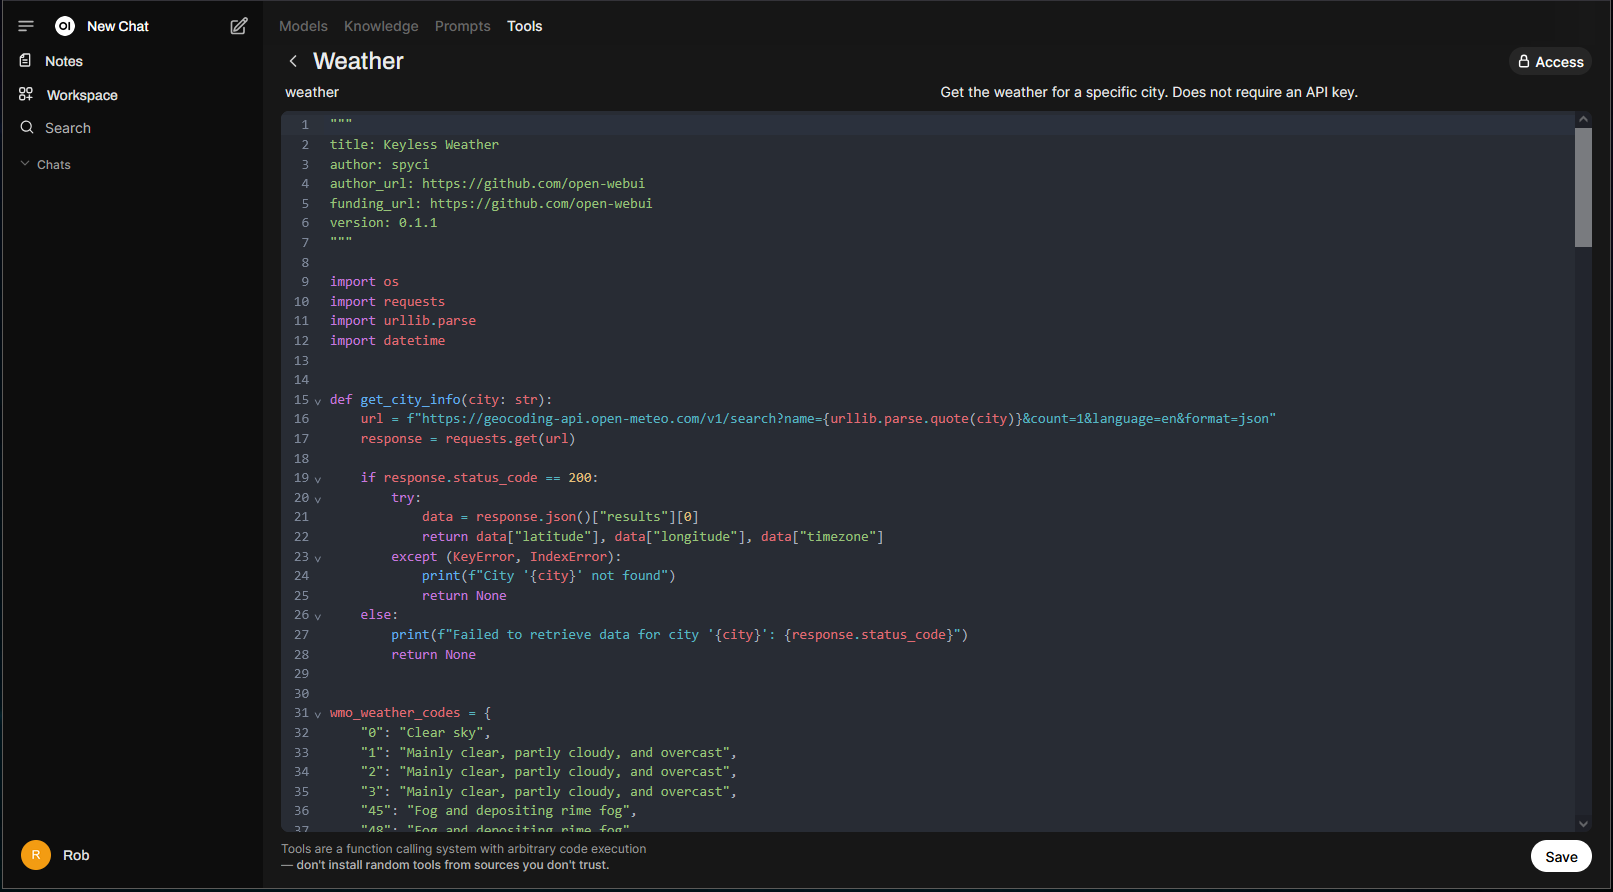
Task: Click the scrollbar up arrow
Action: pyautogui.click(x=1583, y=119)
